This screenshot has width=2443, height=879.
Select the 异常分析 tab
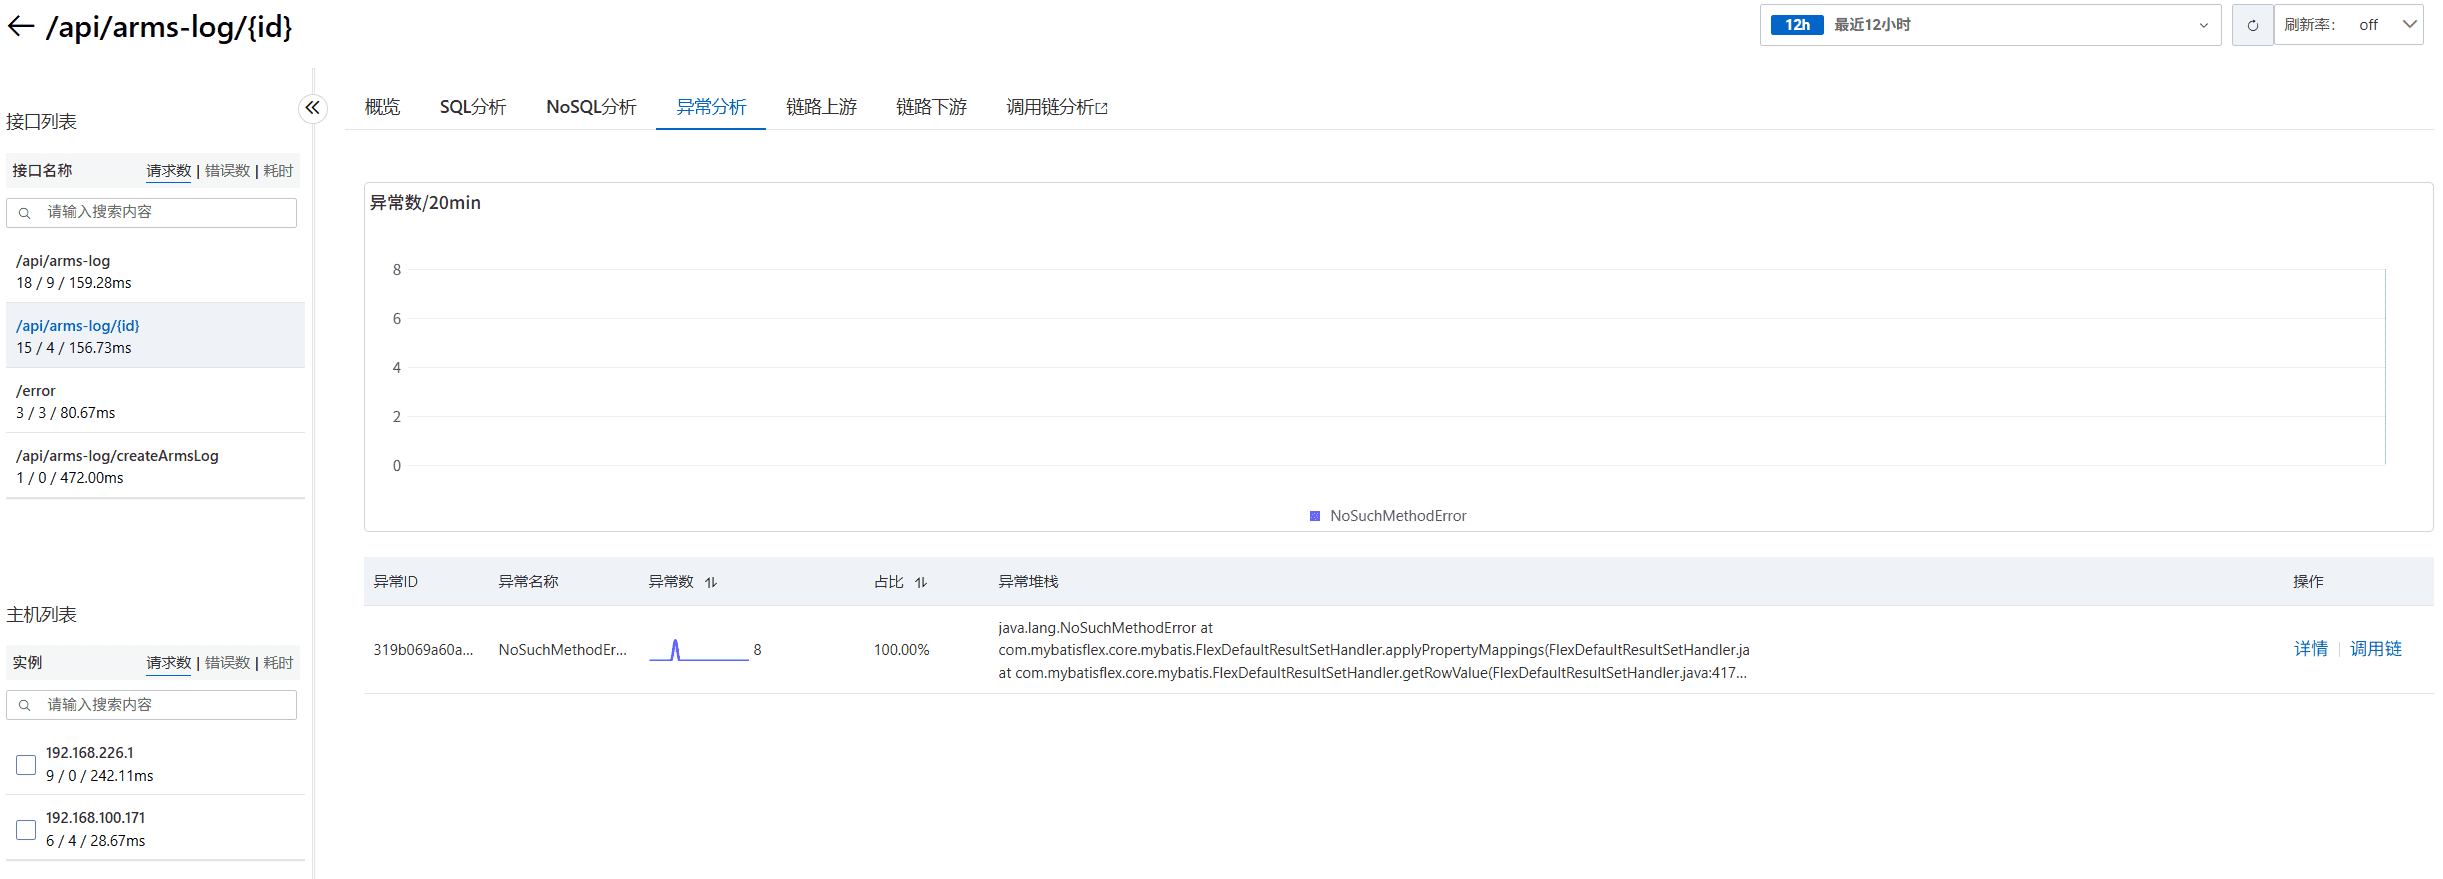click(711, 107)
